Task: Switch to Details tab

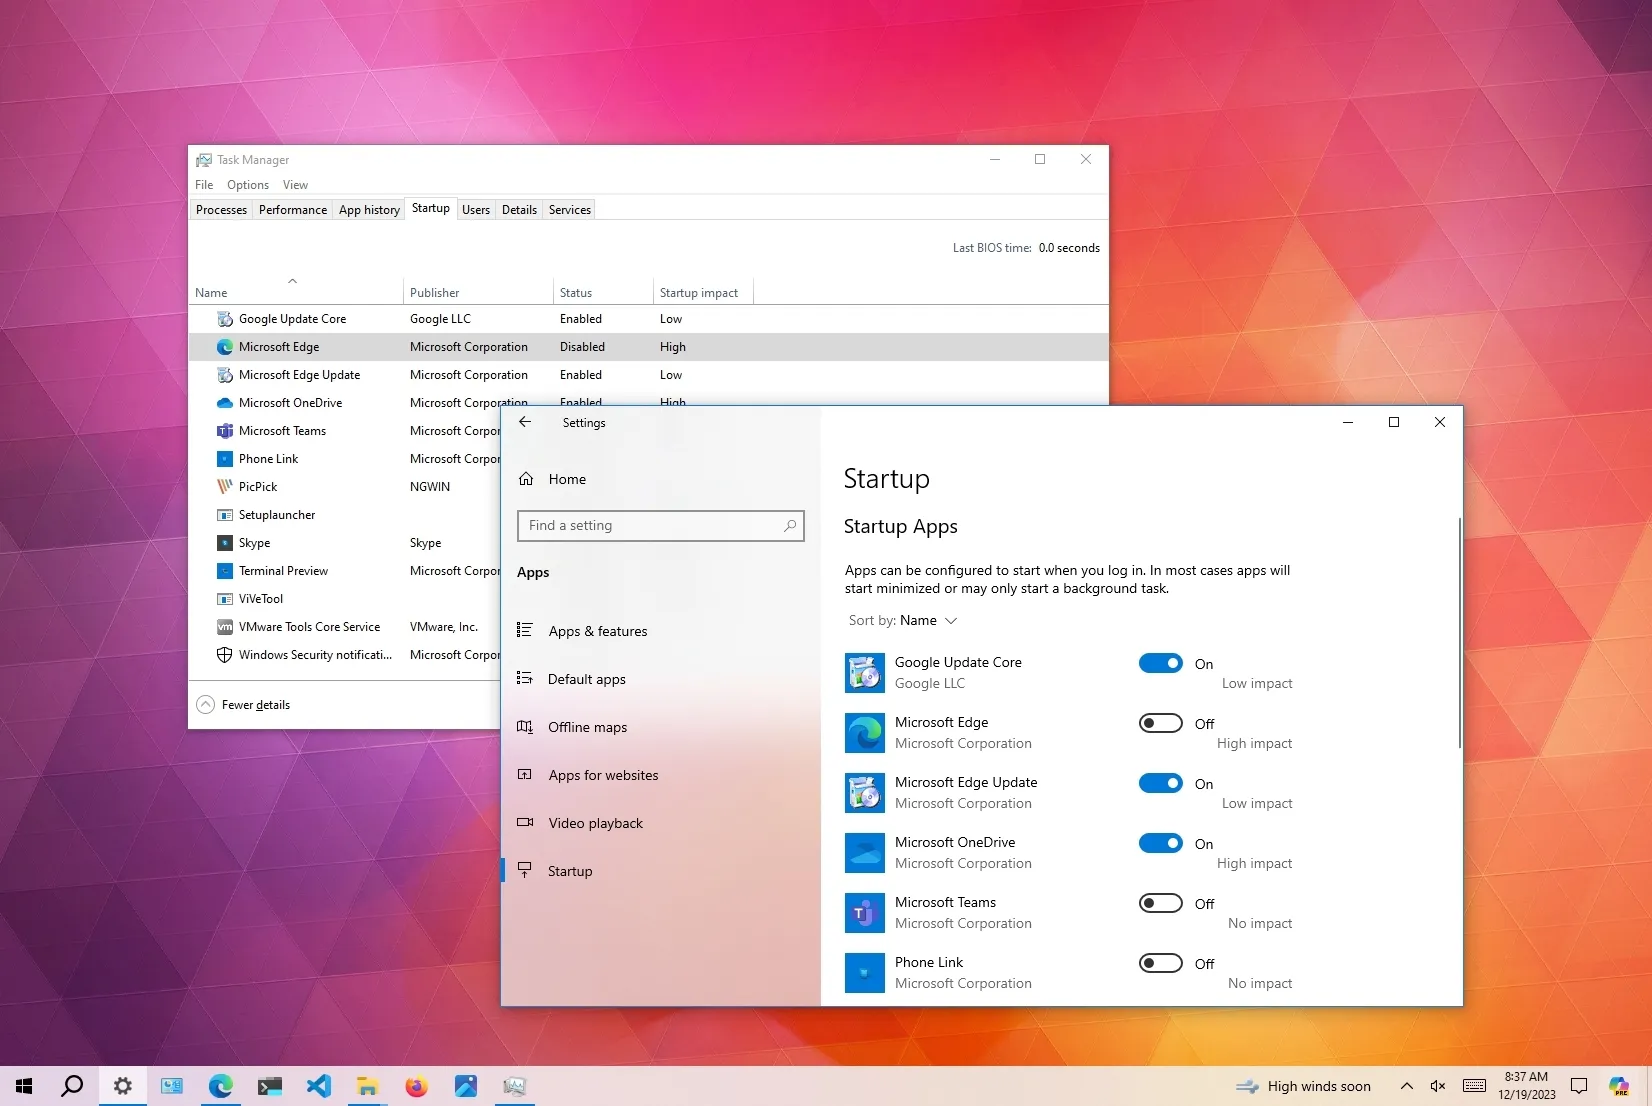Action: [x=519, y=210]
